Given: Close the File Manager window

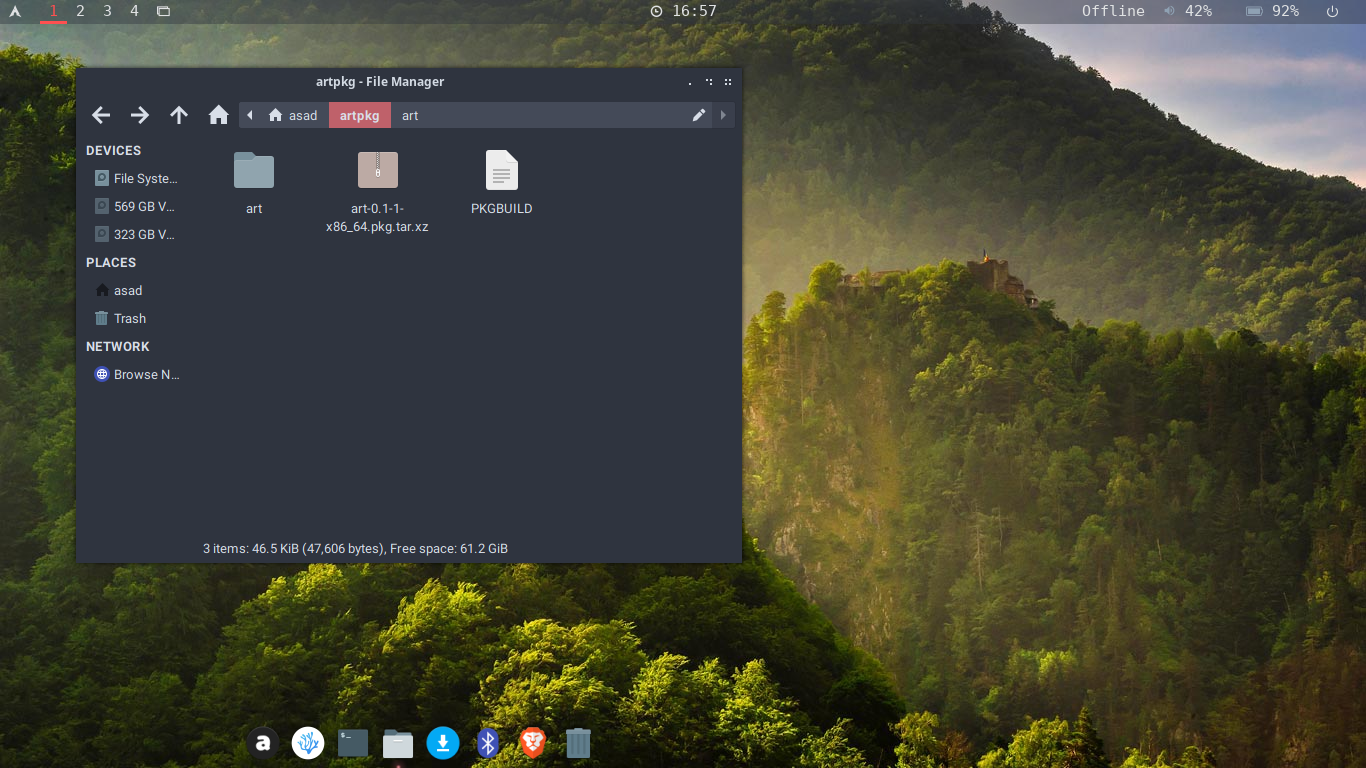Looking at the screenshot, I should coord(728,82).
